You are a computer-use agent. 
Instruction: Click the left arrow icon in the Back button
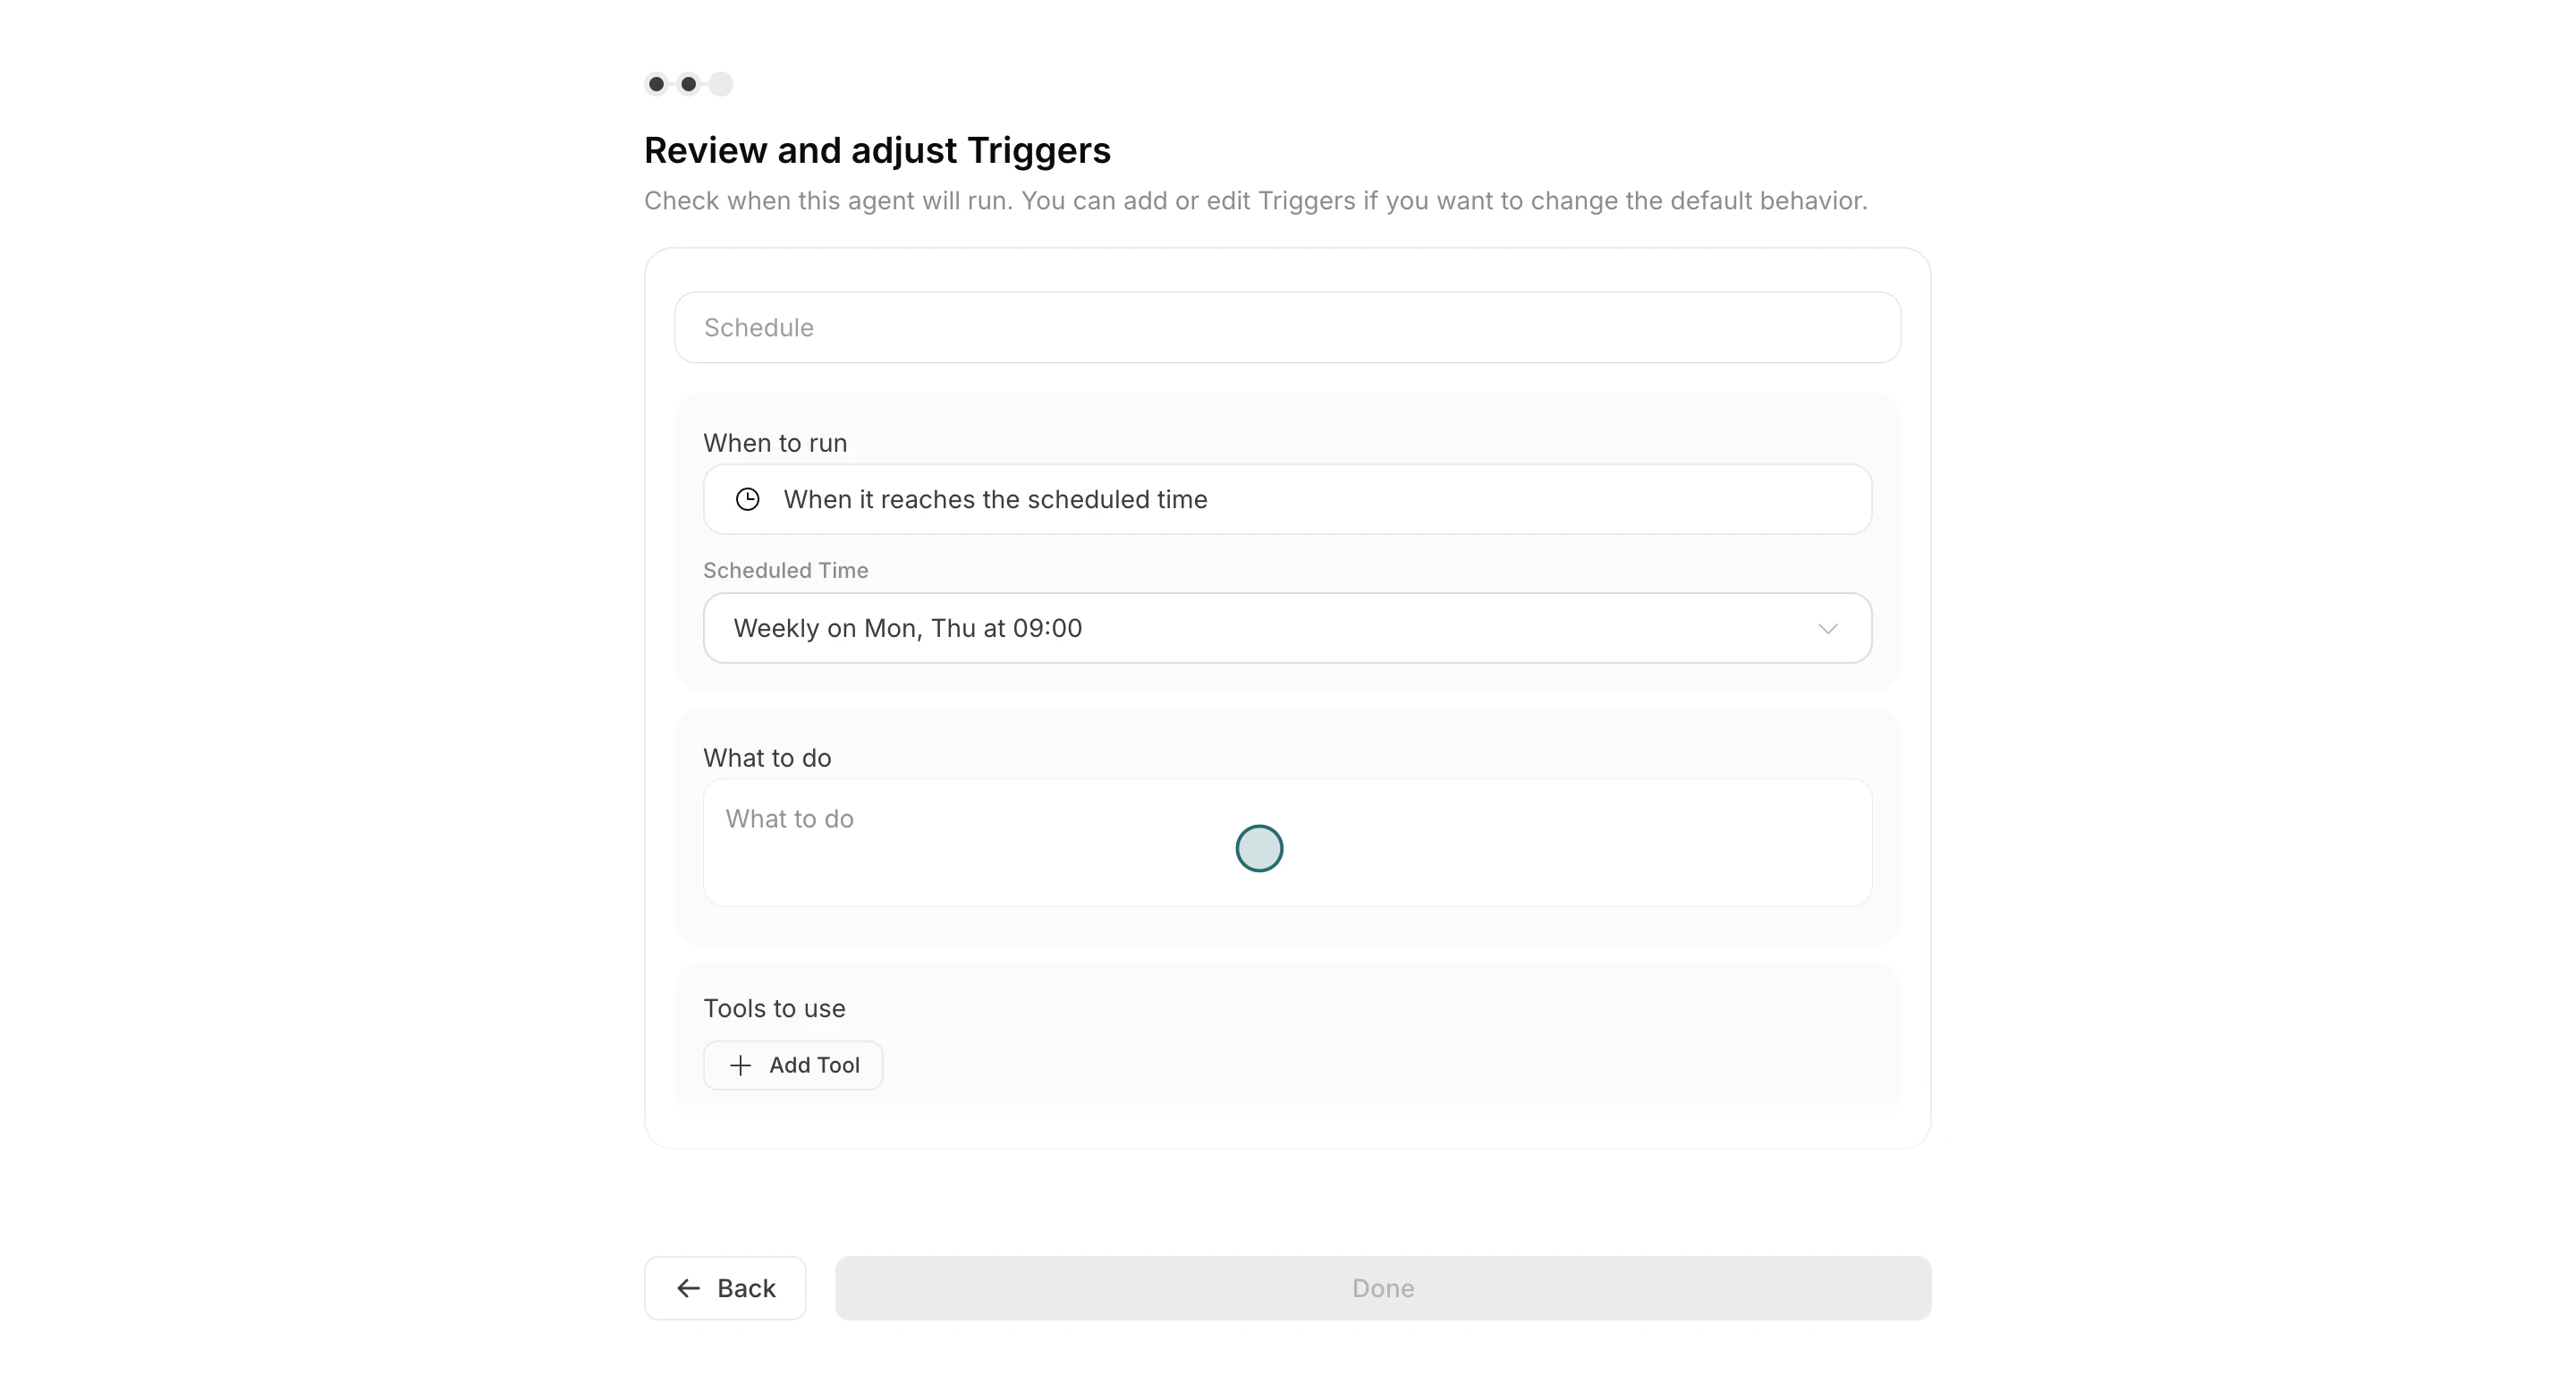[x=687, y=1288]
